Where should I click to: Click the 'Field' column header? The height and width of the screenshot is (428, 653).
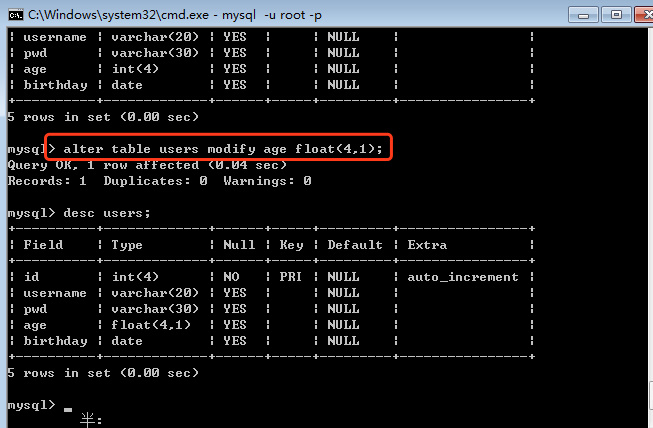pos(42,245)
